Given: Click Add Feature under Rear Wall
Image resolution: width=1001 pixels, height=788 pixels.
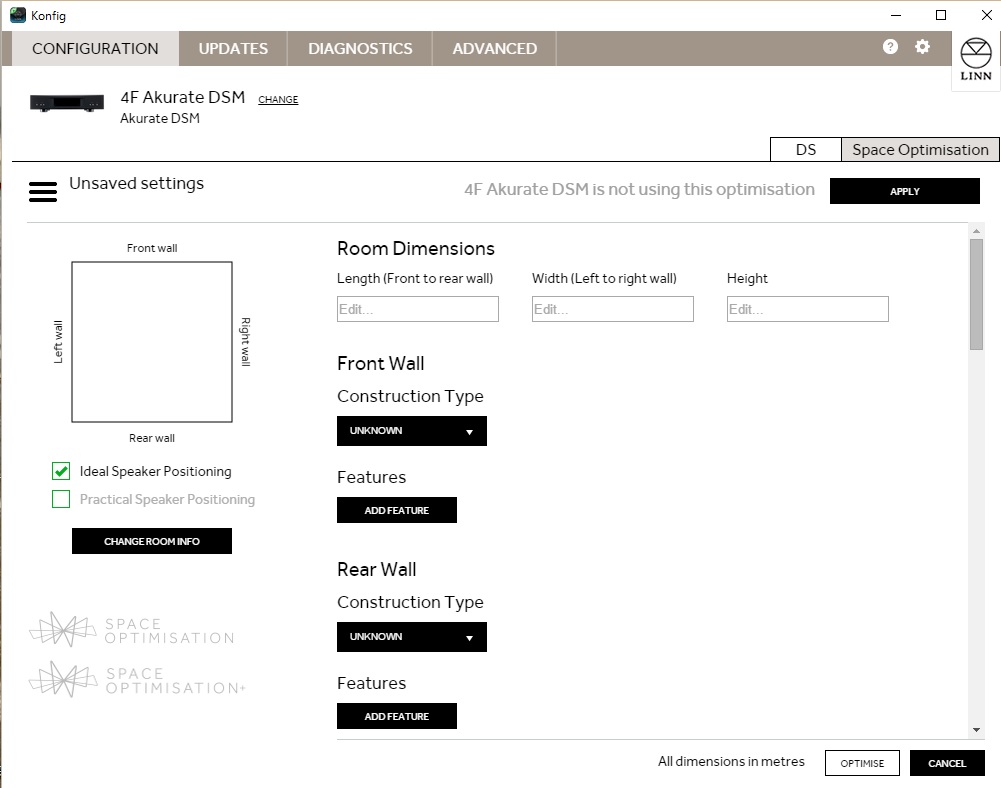Looking at the screenshot, I should (397, 716).
